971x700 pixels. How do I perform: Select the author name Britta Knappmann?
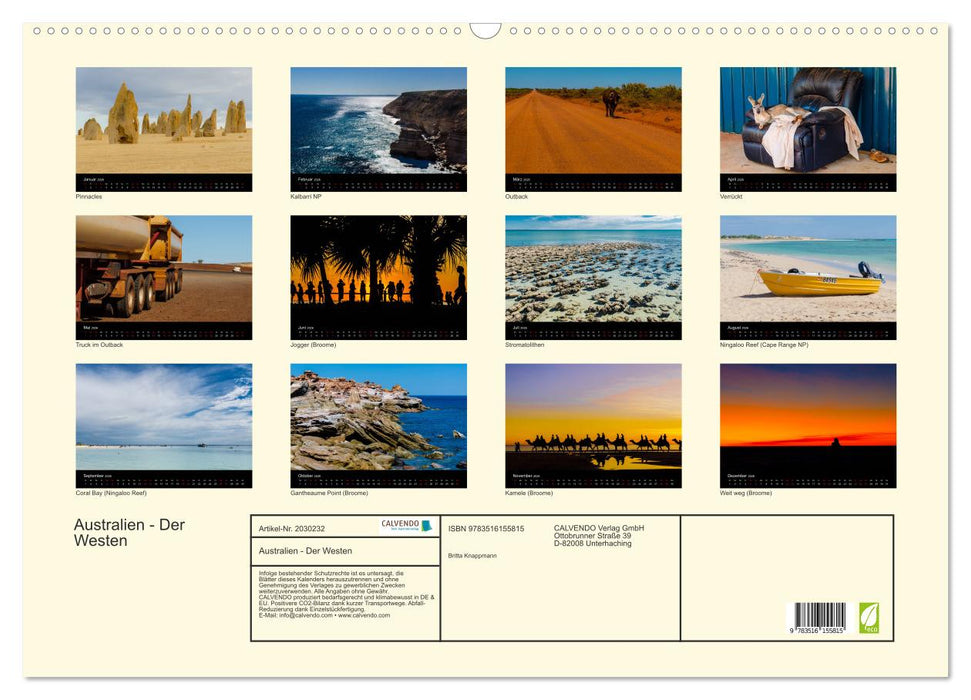[471, 554]
